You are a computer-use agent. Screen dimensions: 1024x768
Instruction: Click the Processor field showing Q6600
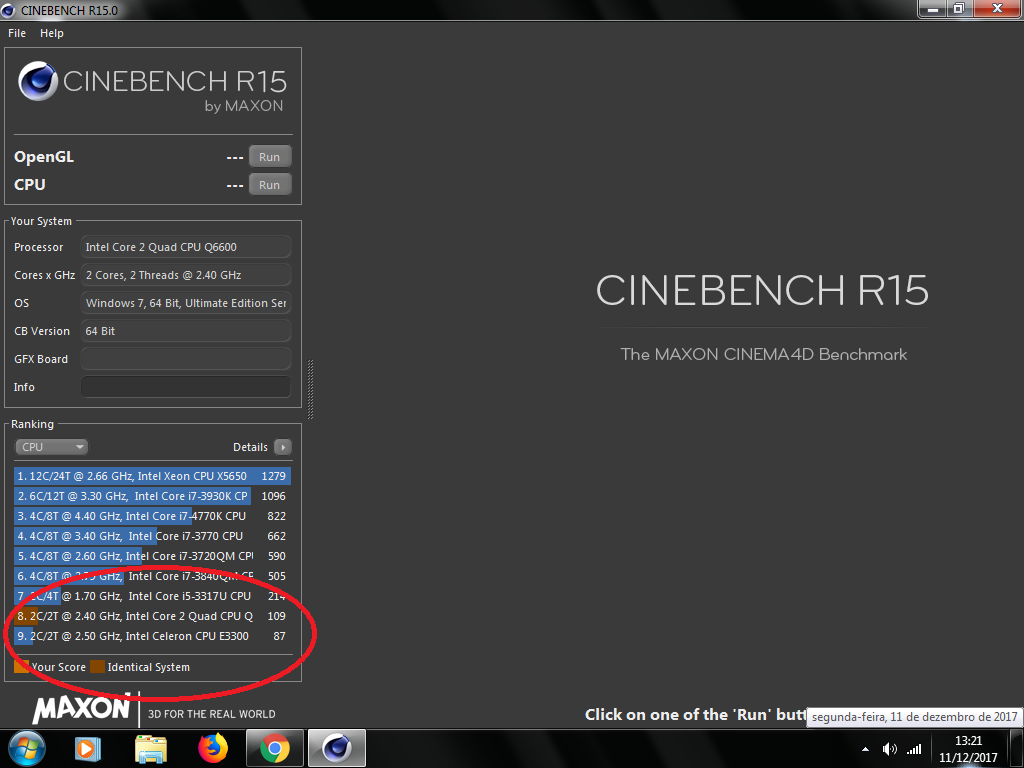point(185,247)
